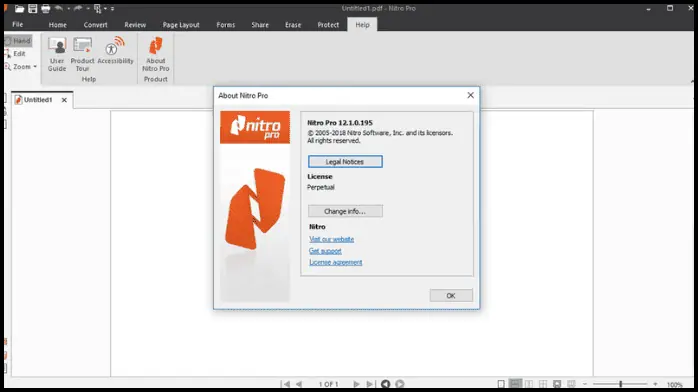Jump to the last page
Screen dimensions: 698x392
[370, 384]
